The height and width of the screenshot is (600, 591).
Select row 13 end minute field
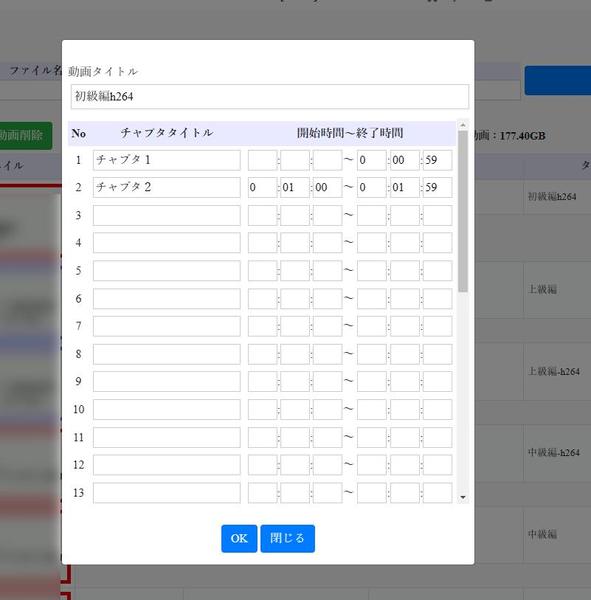pyautogui.click(x=405, y=493)
